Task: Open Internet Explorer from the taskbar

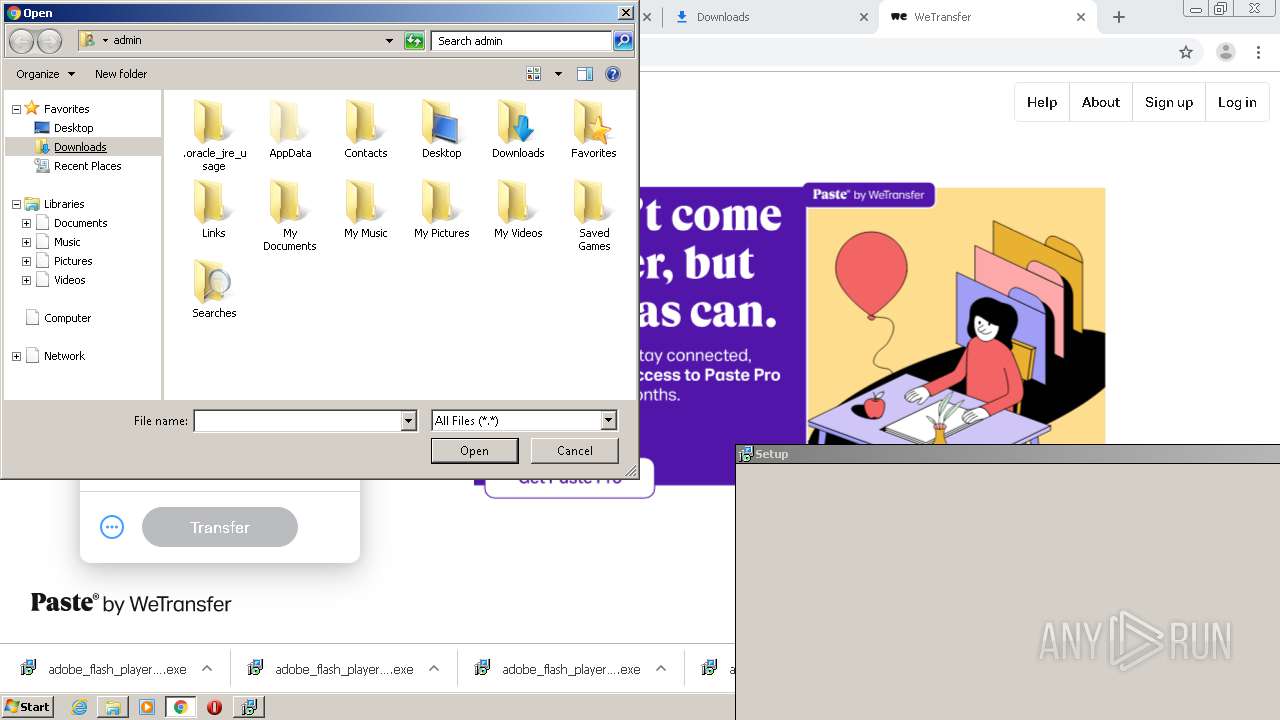Action: point(79,707)
